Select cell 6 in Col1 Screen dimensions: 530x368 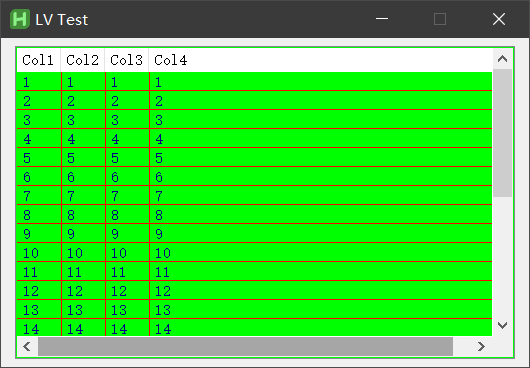pyautogui.click(x=39, y=177)
